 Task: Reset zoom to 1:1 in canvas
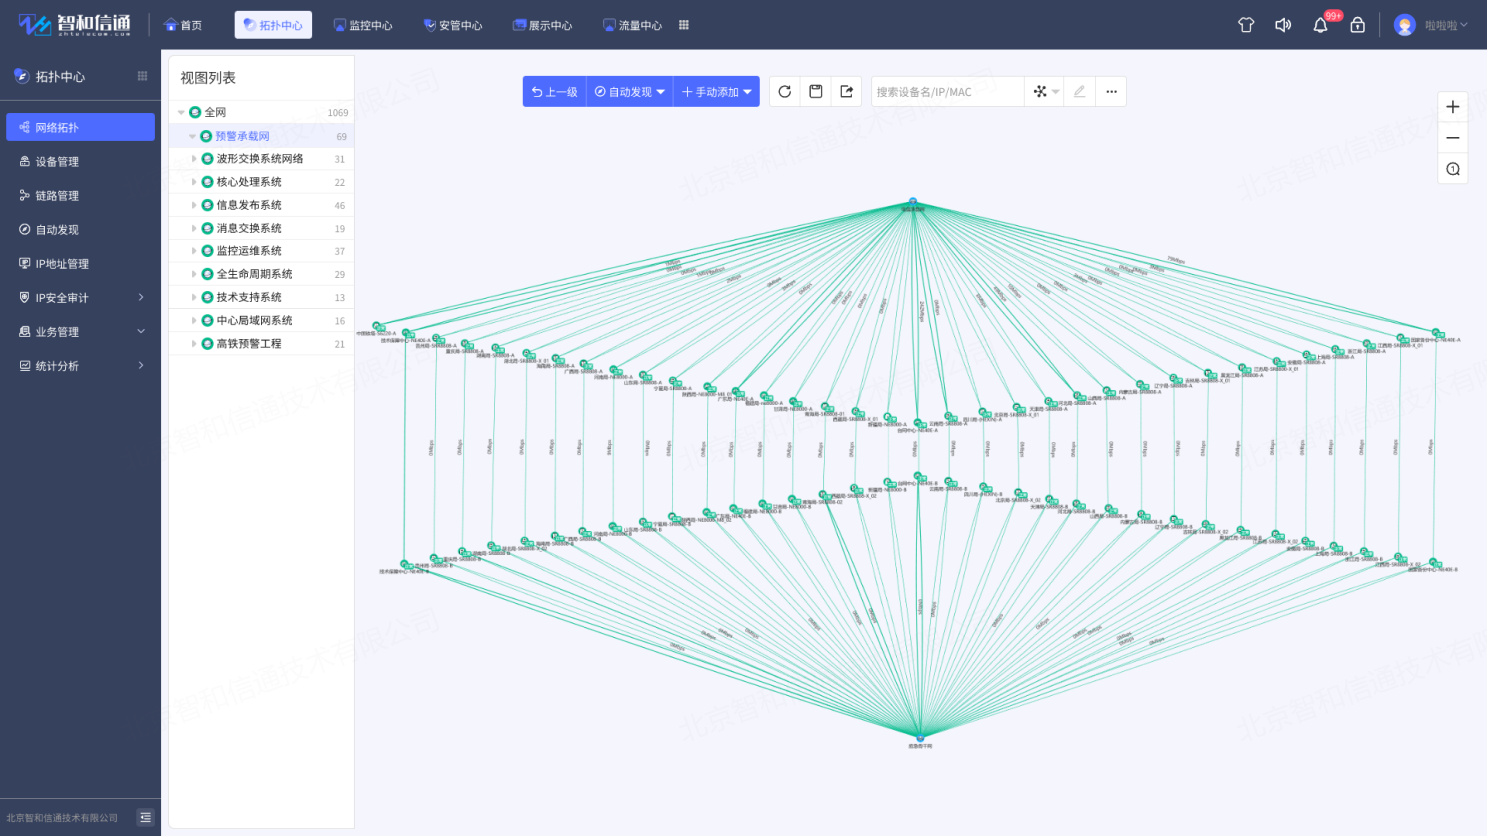coord(1453,169)
